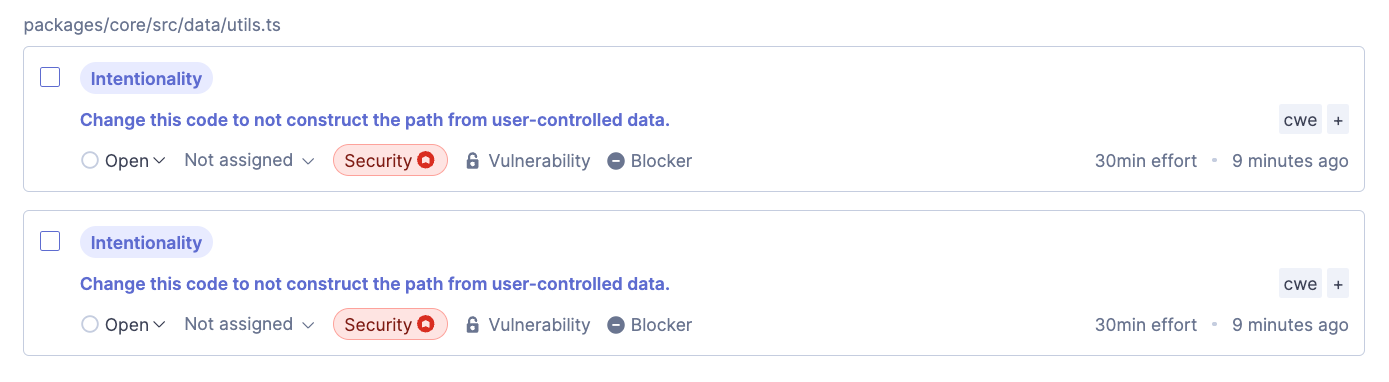Image resolution: width=1389 pixels, height=382 pixels.
Task: Expand second issue's Not assigned dropdown
Action: click(x=249, y=324)
